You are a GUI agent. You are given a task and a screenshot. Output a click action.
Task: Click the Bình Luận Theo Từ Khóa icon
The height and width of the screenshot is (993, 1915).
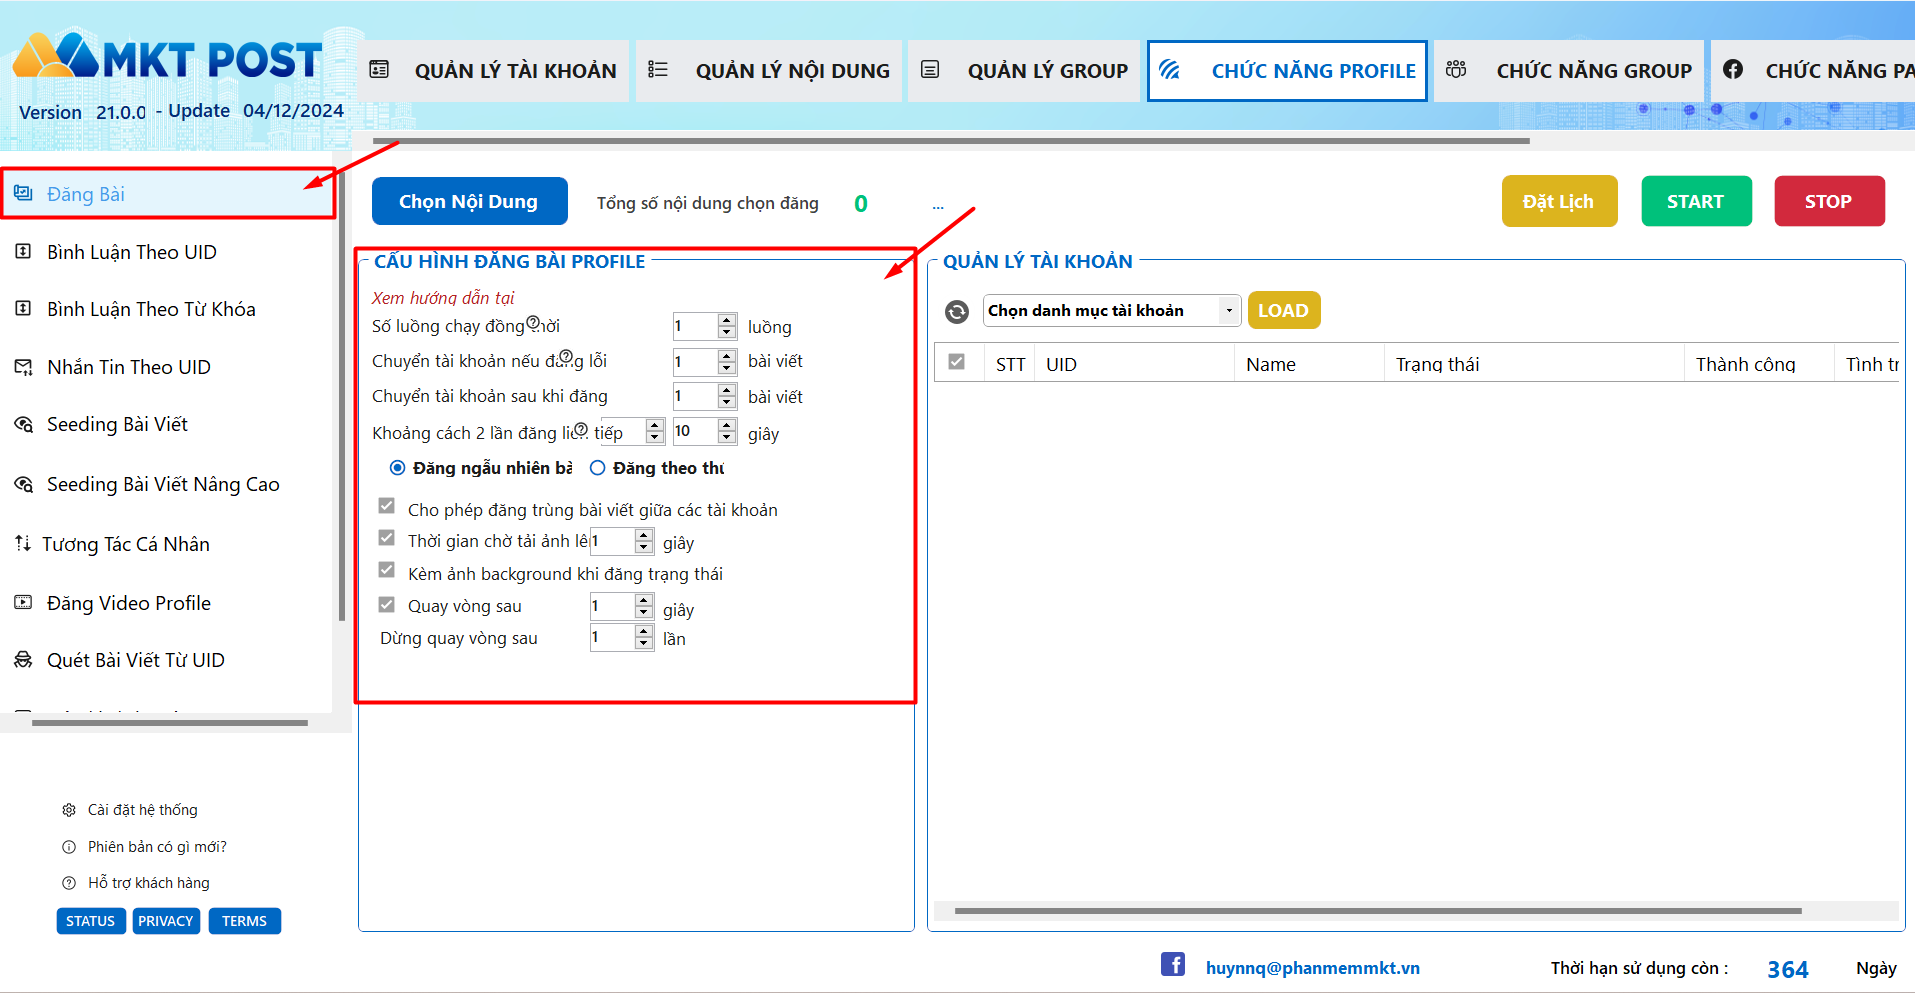click(x=23, y=308)
